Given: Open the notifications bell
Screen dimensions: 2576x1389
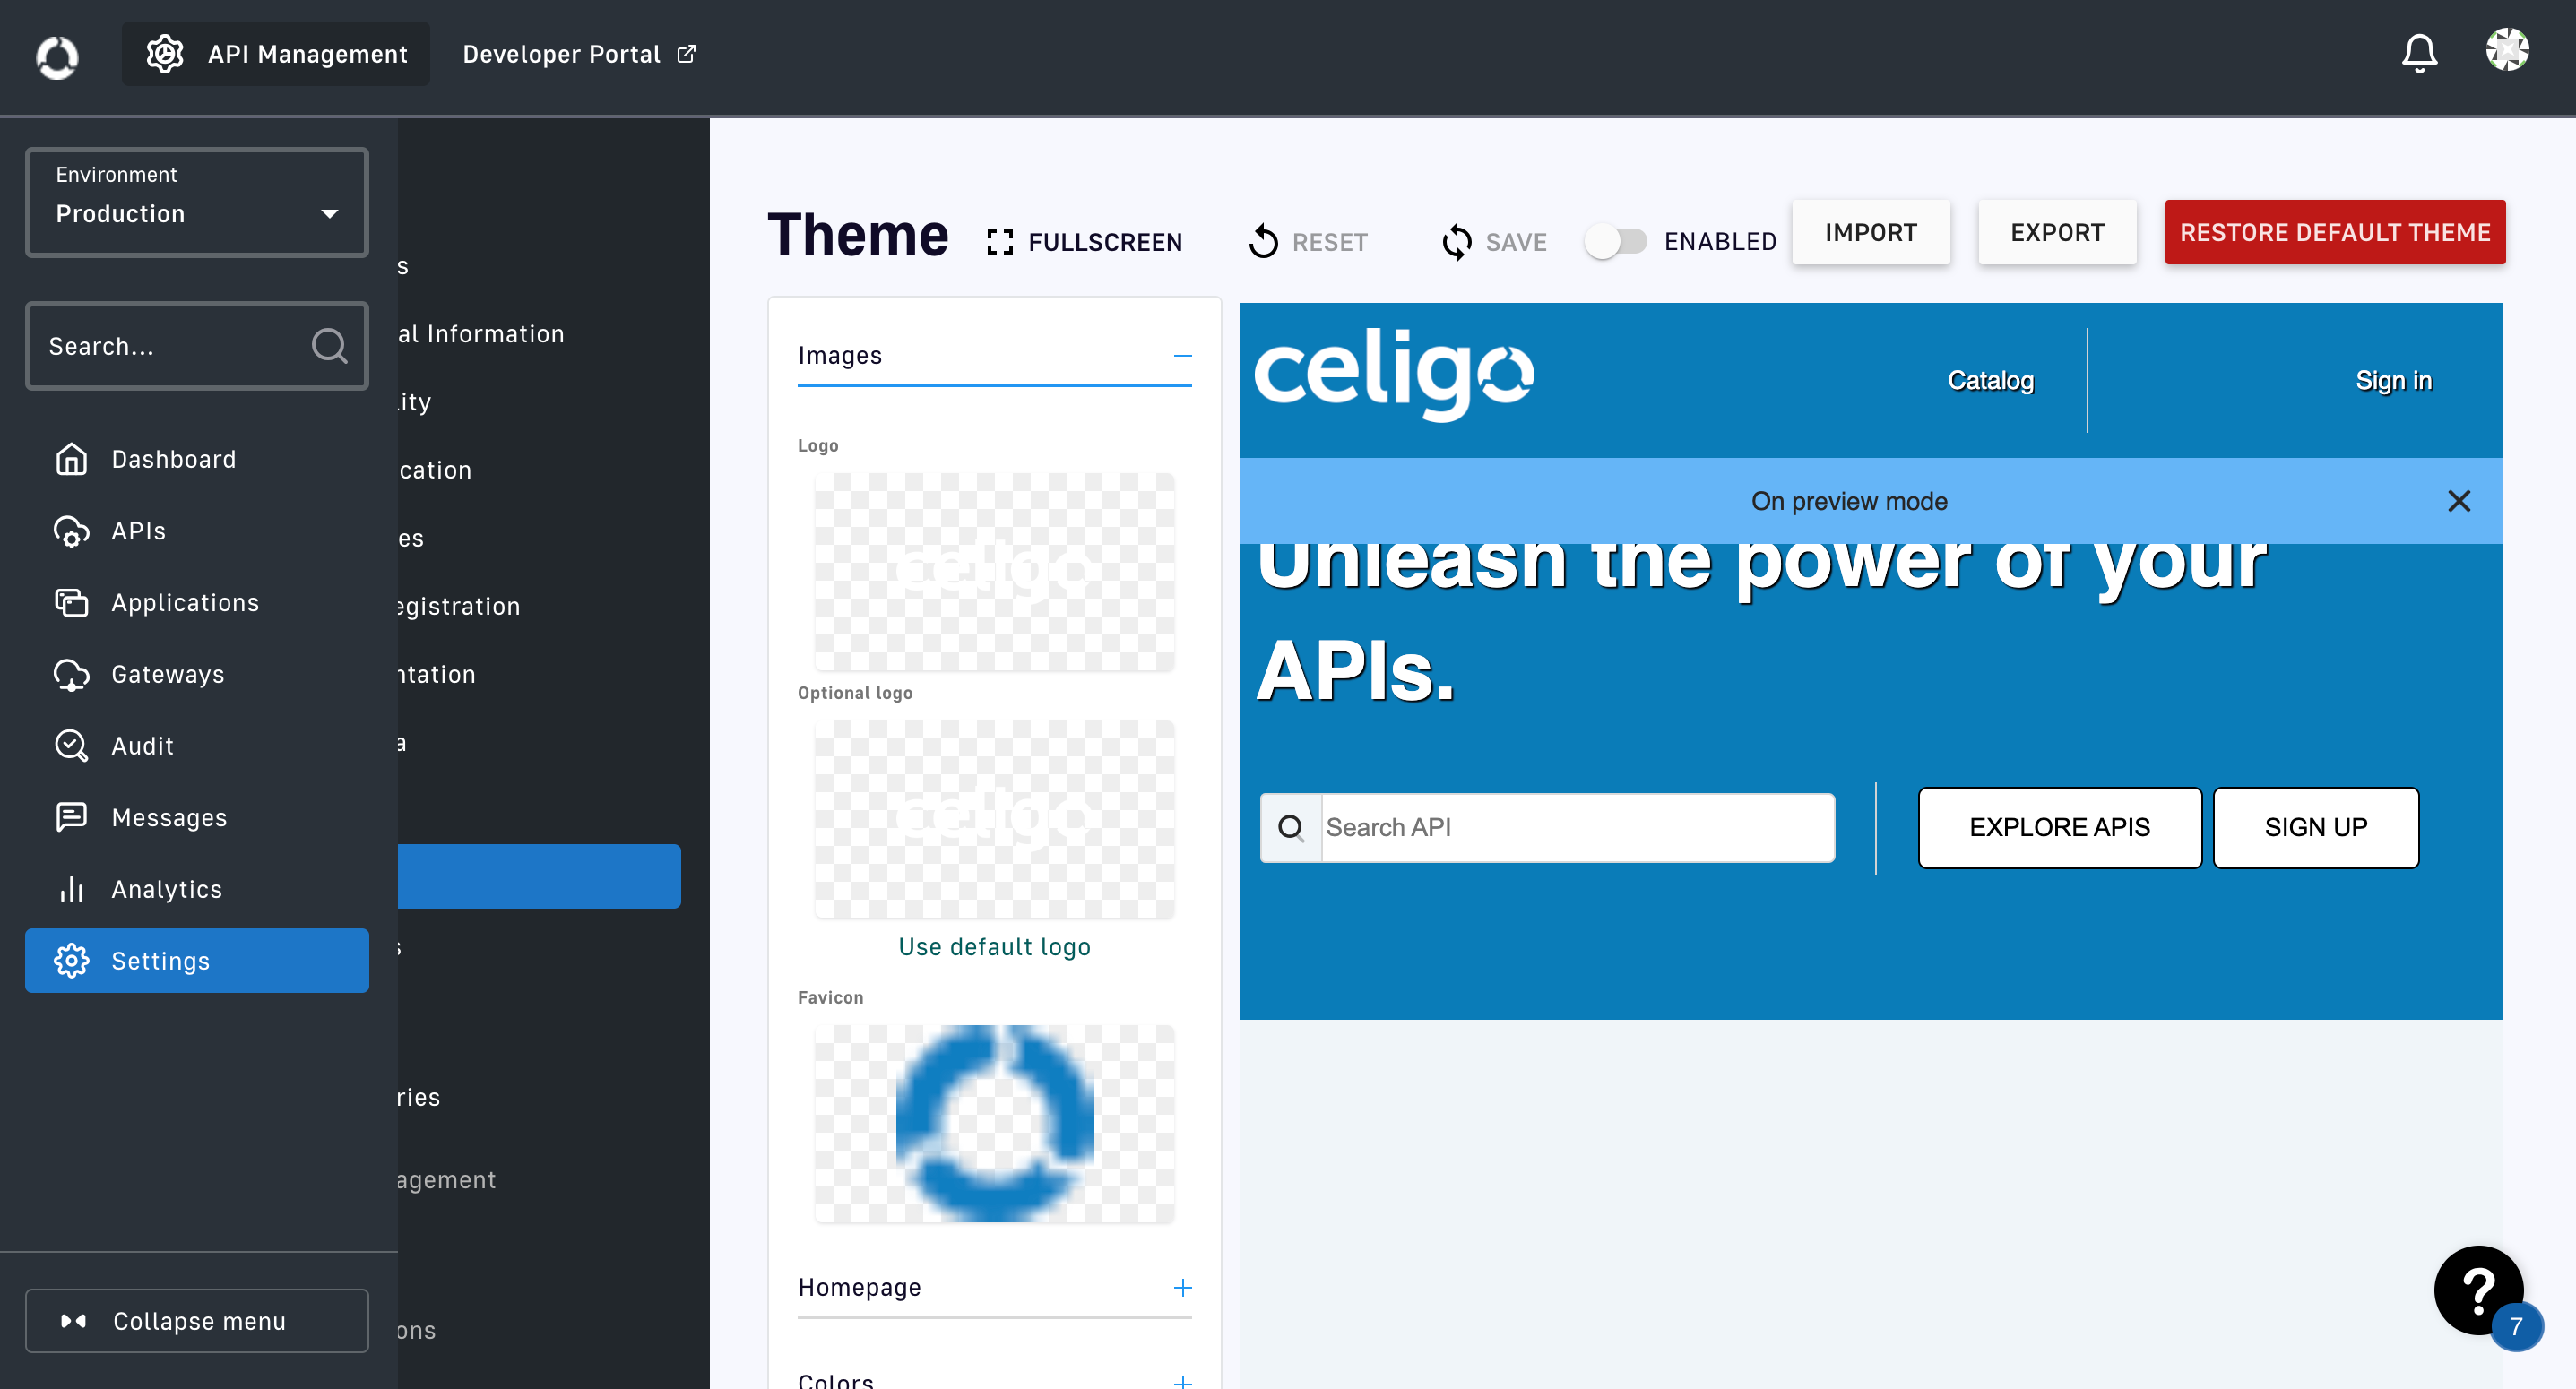Looking at the screenshot, I should pyautogui.click(x=2419, y=53).
